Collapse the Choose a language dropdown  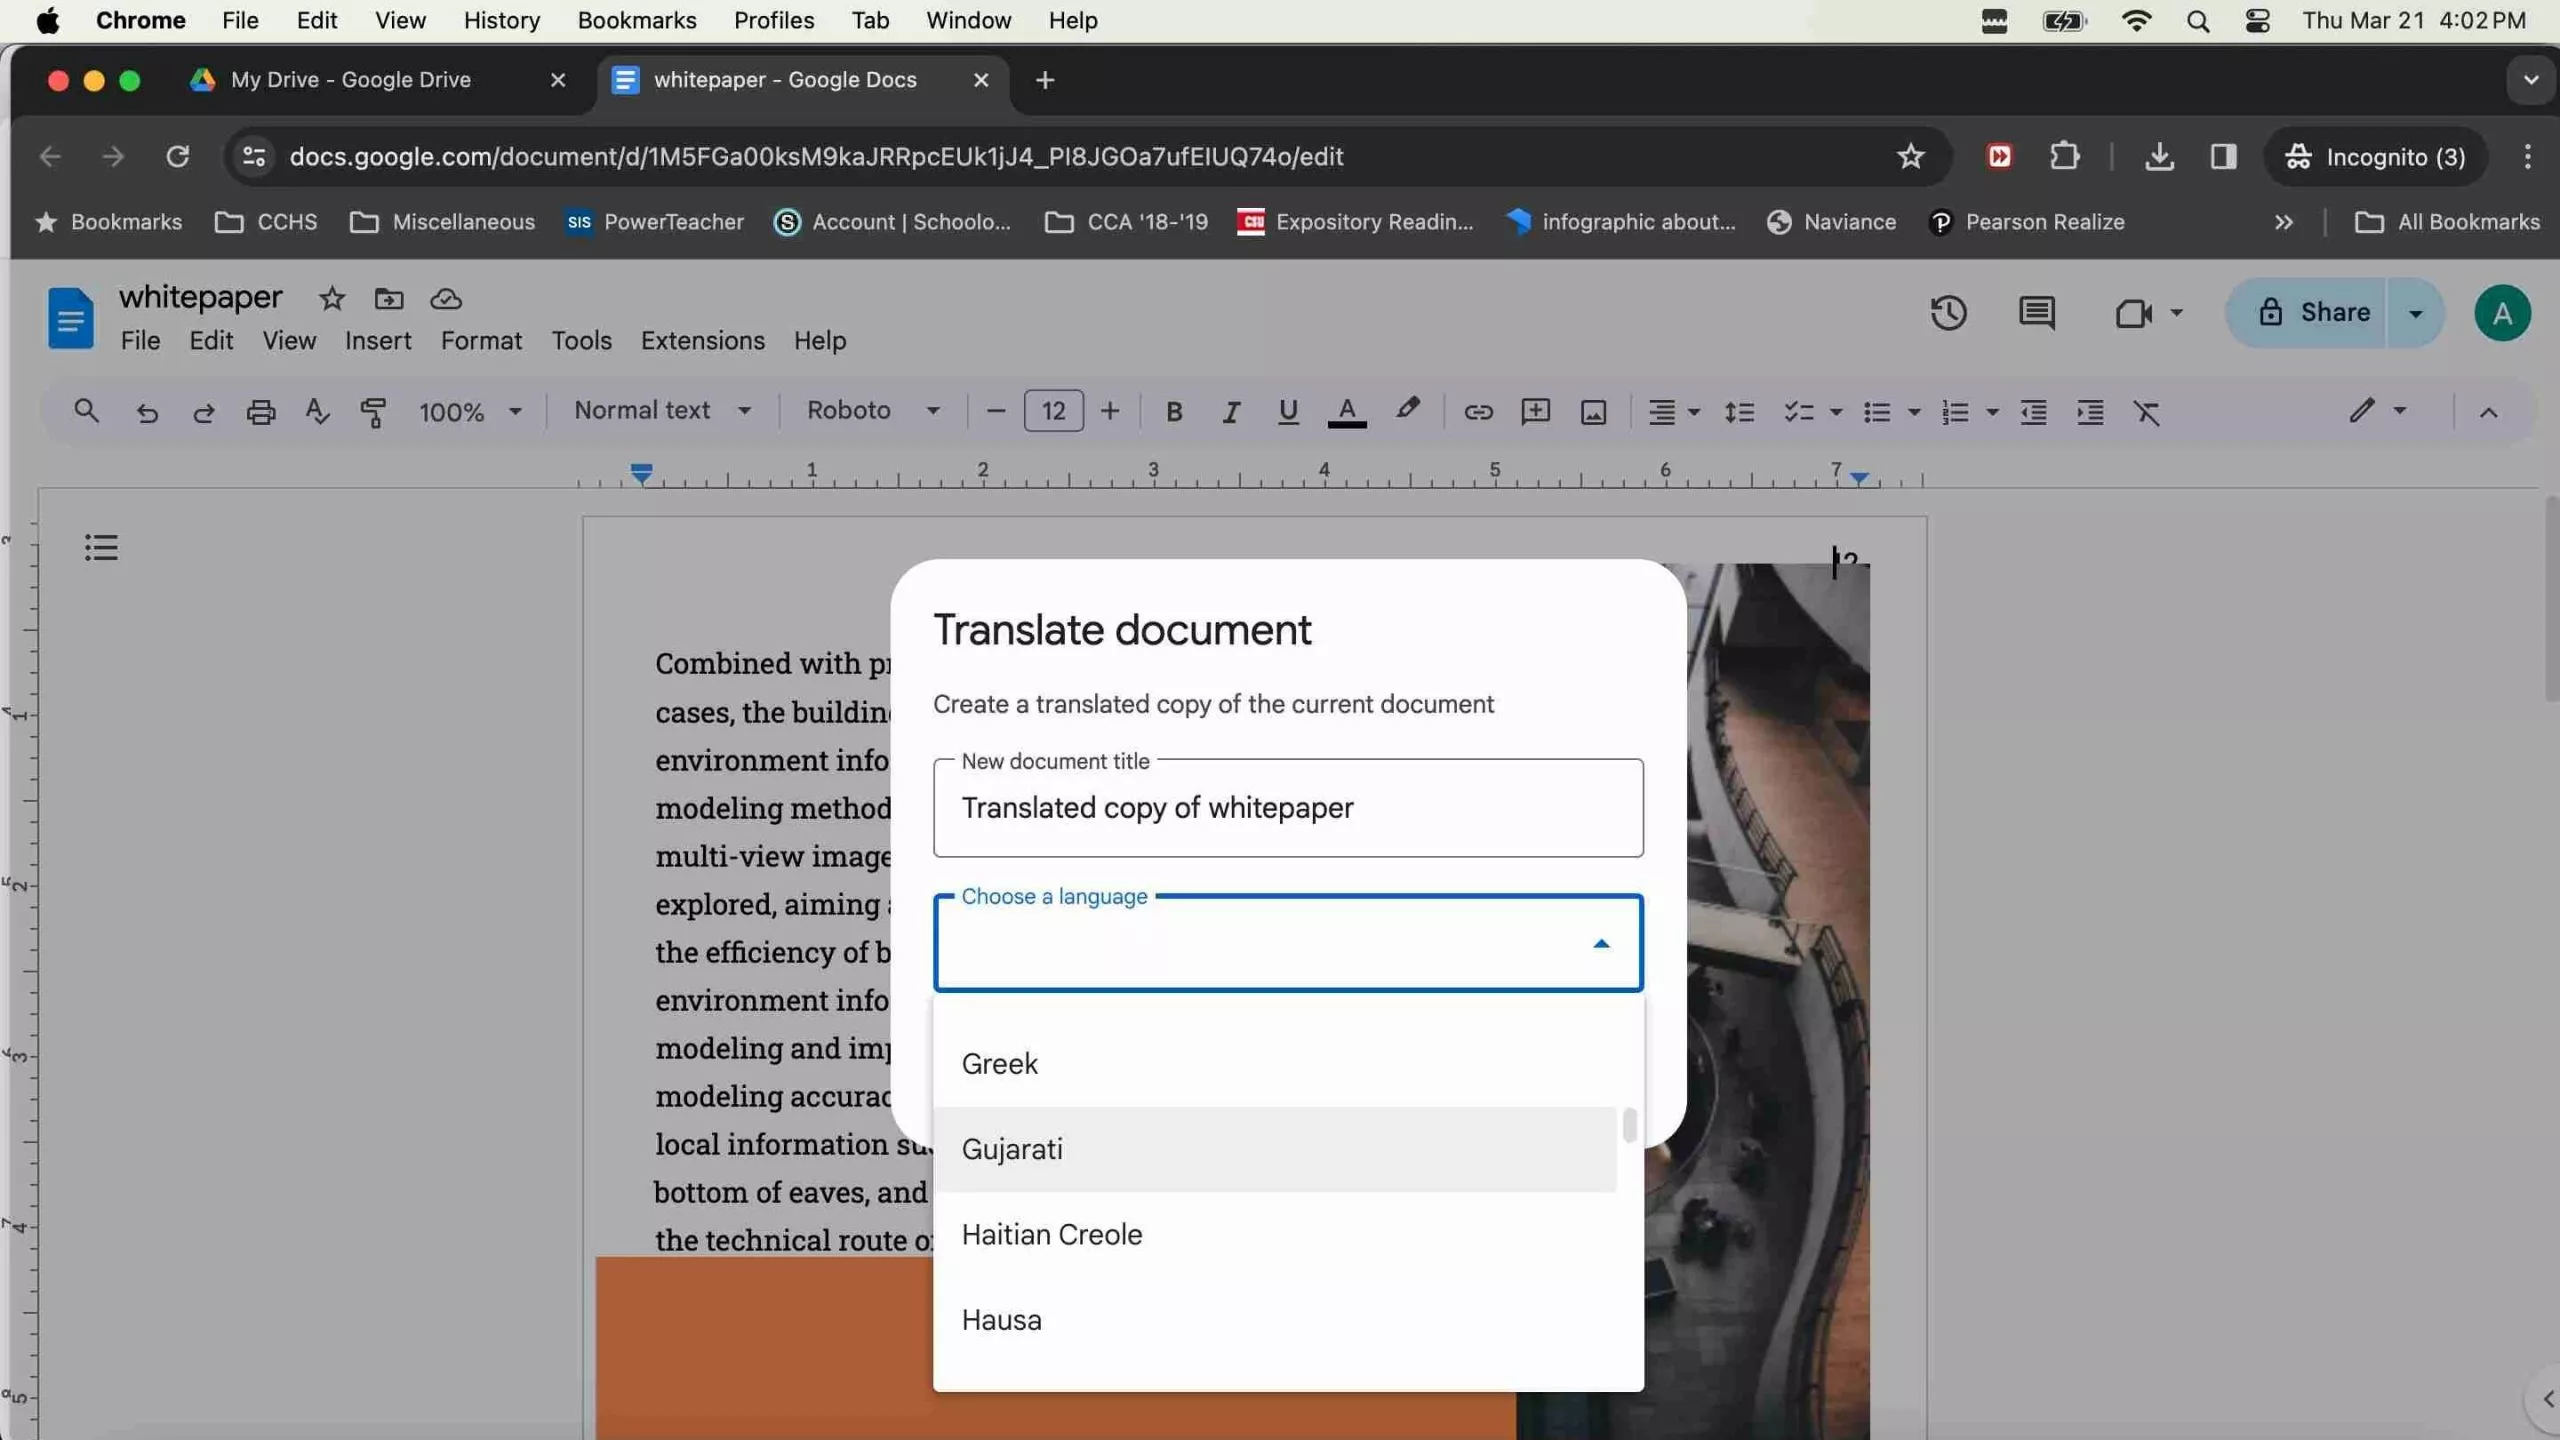tap(1600, 942)
